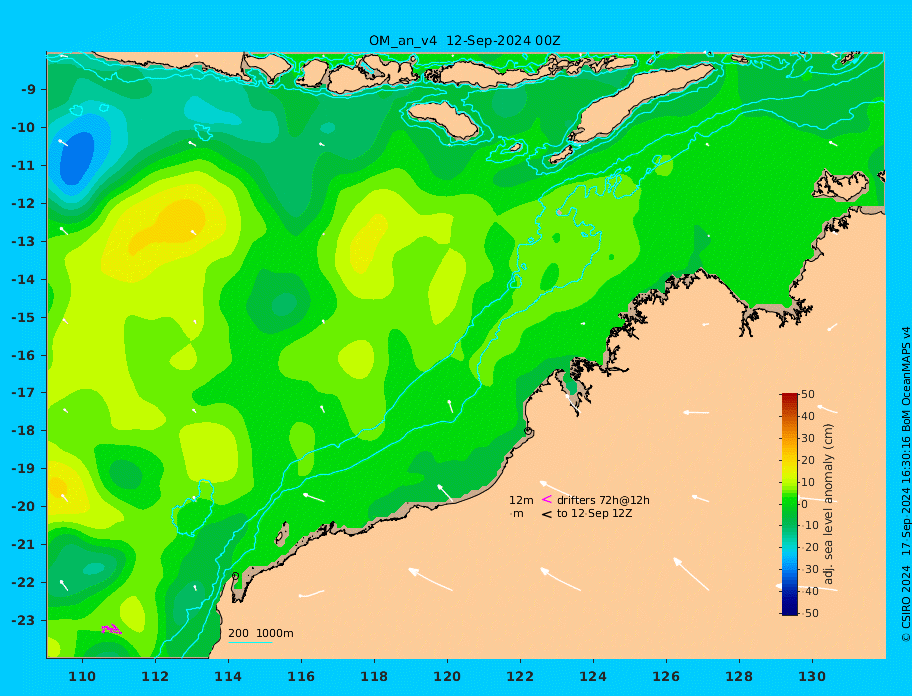
Task: Click the cyan line under the "200" depth label
Action: (250, 642)
